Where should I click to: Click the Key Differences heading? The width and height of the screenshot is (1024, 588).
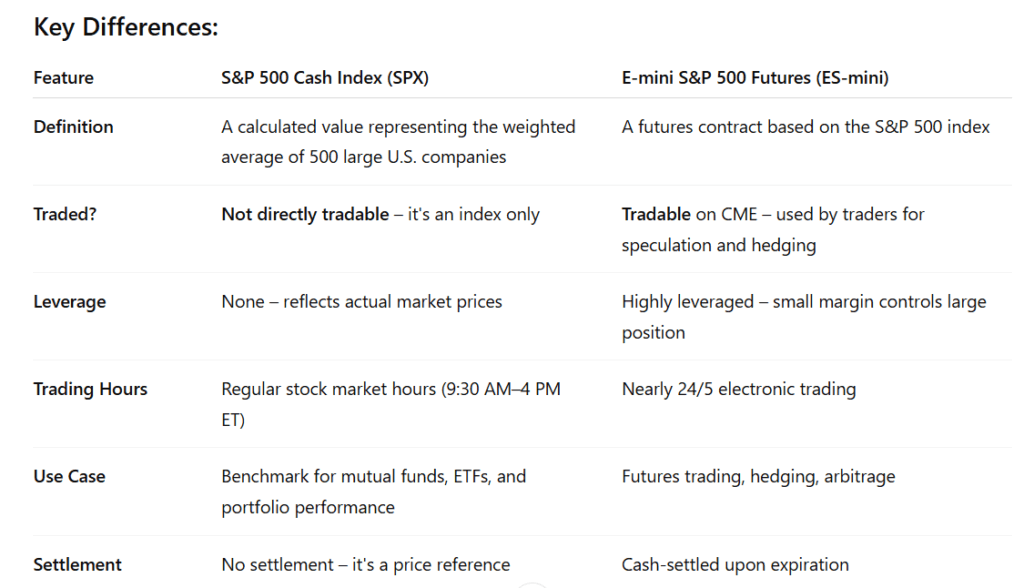[125, 27]
